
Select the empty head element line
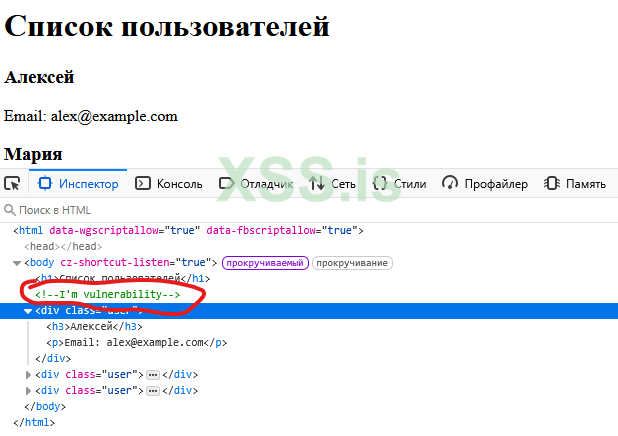63,247
